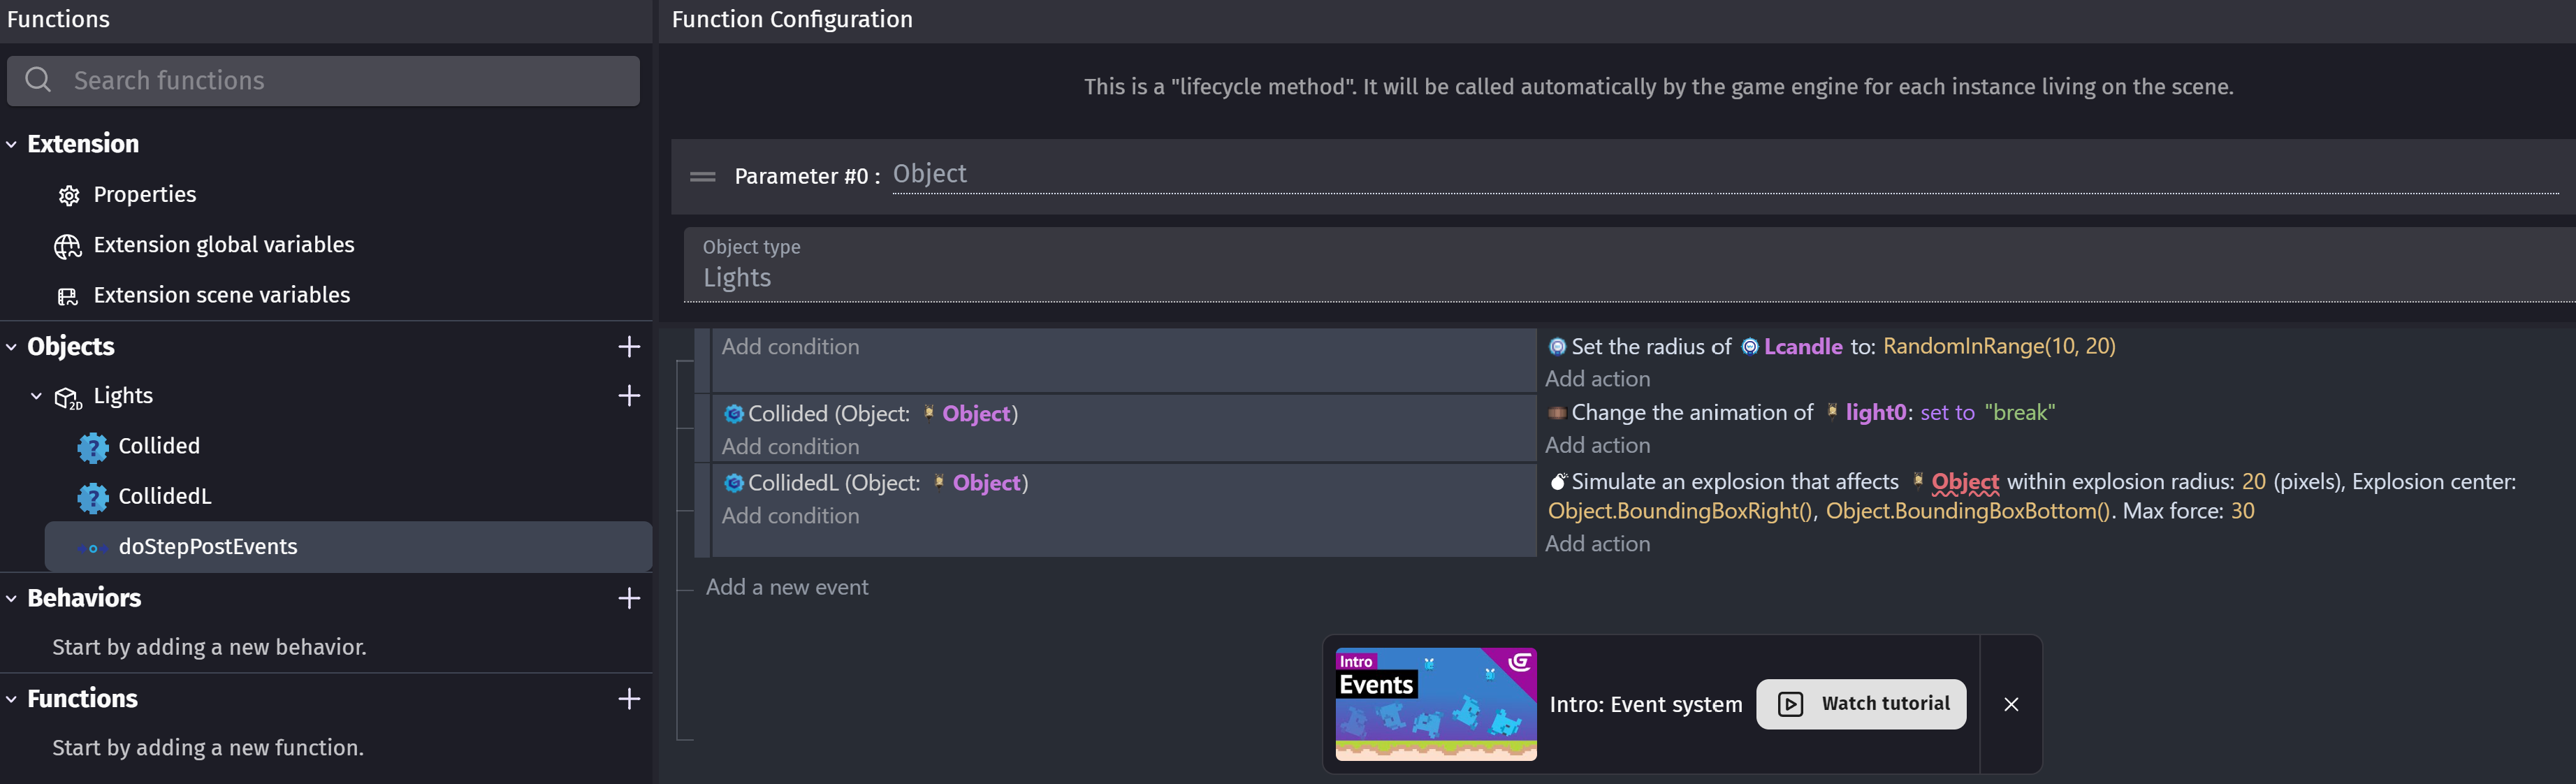Click the Extension scene variables icon
This screenshot has height=784, width=2576.
(68, 296)
